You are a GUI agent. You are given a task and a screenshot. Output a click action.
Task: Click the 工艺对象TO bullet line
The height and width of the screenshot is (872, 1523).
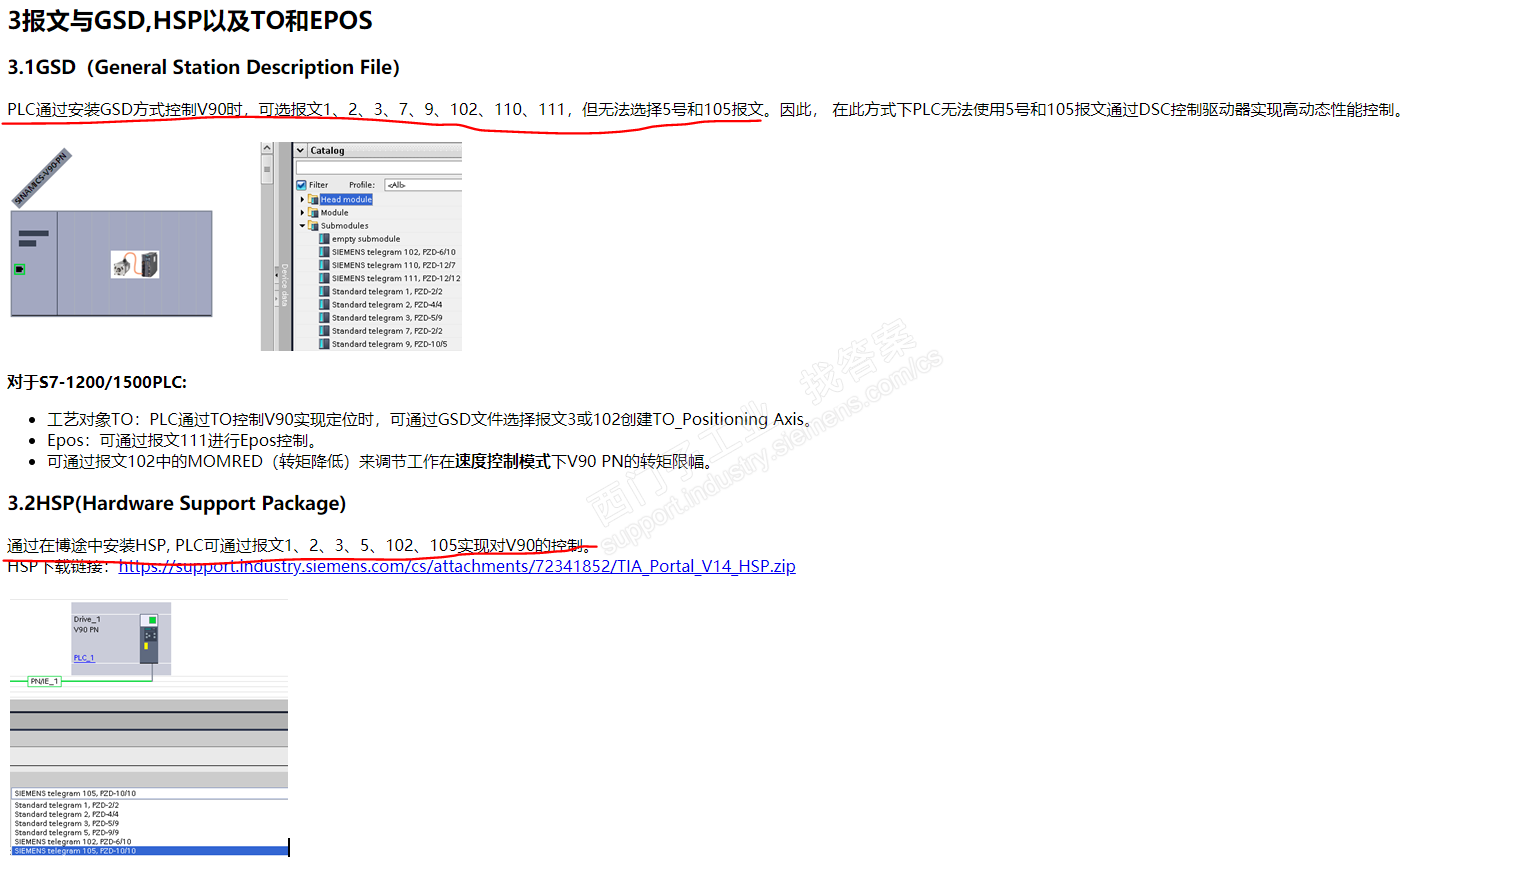pos(432,419)
